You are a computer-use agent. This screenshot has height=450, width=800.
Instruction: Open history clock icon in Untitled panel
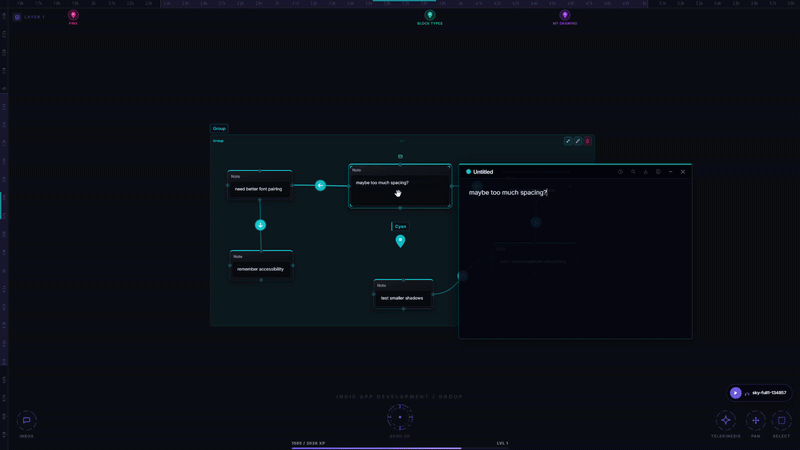(620, 172)
